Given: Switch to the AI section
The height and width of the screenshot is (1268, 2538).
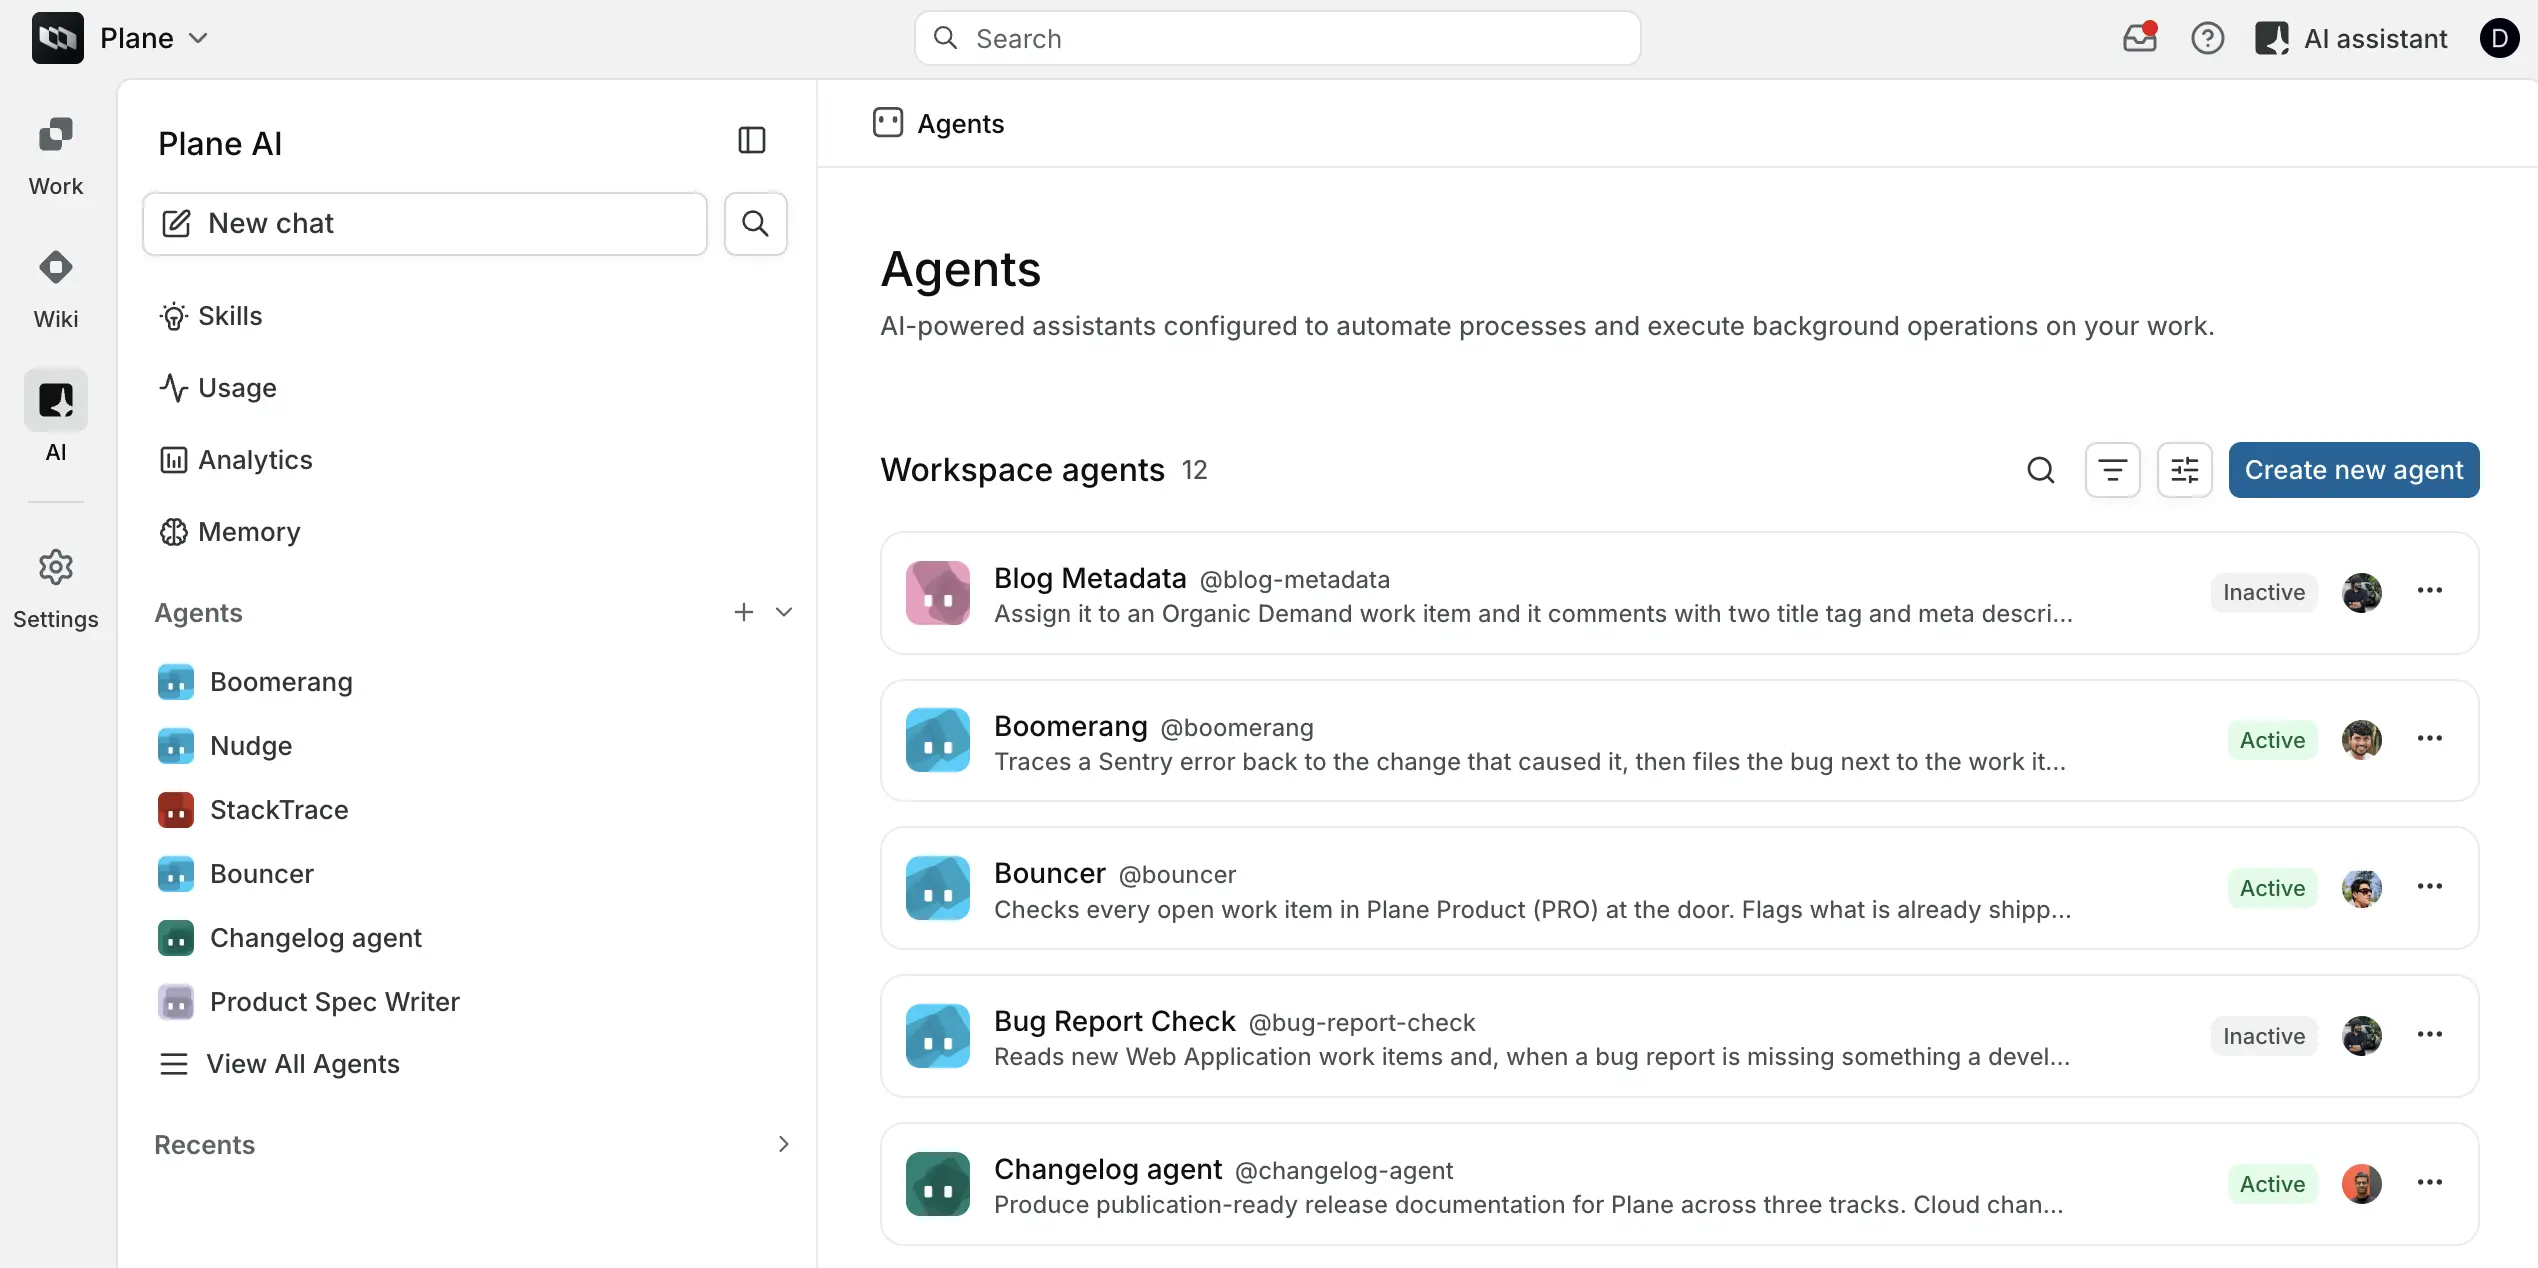Looking at the screenshot, I should click(x=56, y=417).
